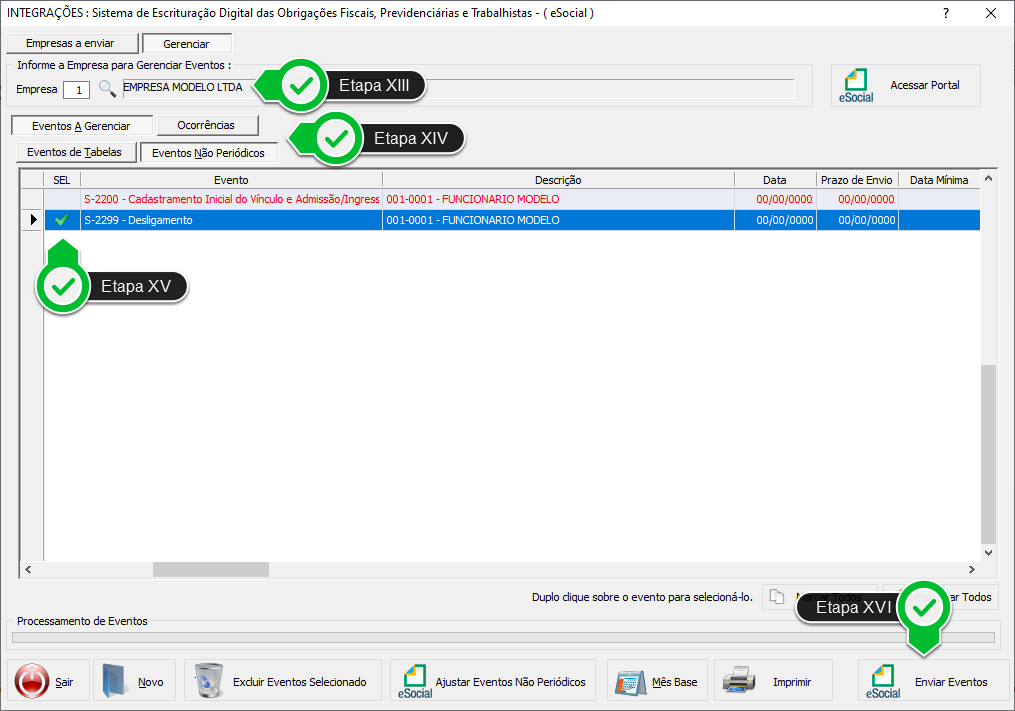Click the Empresa number input field

point(76,90)
